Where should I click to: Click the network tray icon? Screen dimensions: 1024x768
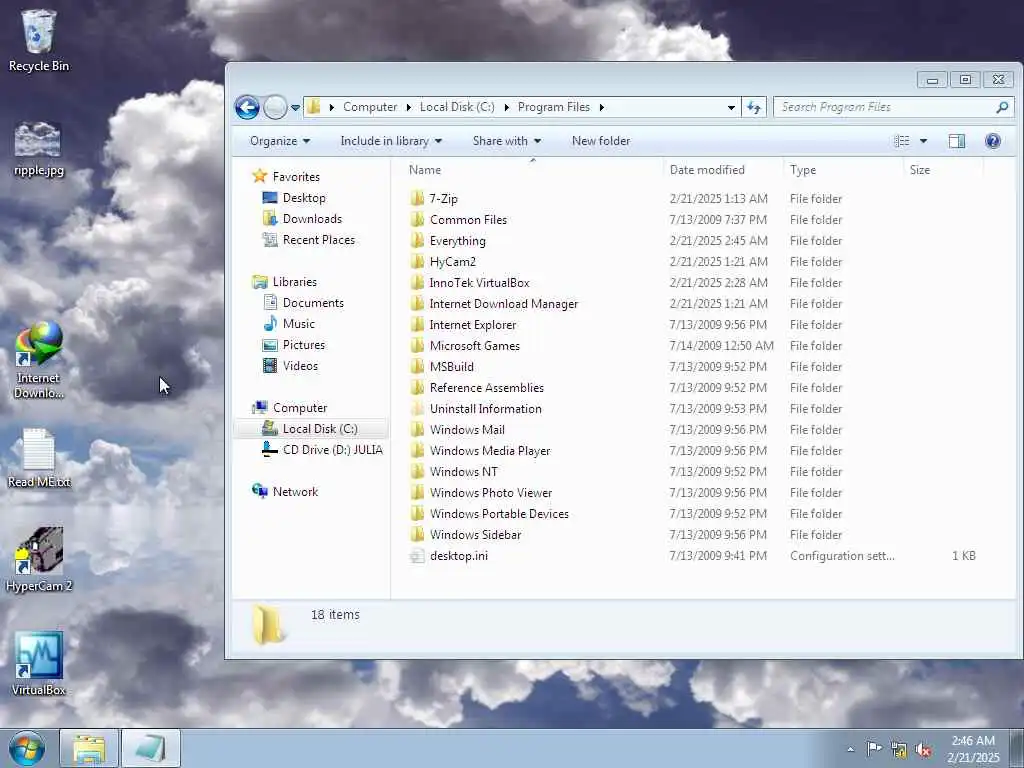click(899, 750)
